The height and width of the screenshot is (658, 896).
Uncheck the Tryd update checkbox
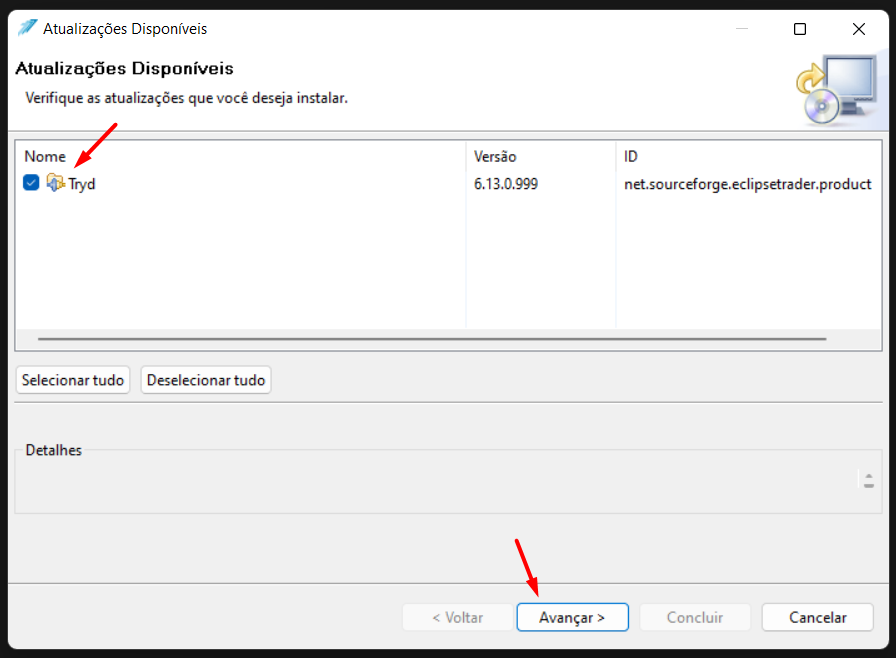pyautogui.click(x=31, y=183)
